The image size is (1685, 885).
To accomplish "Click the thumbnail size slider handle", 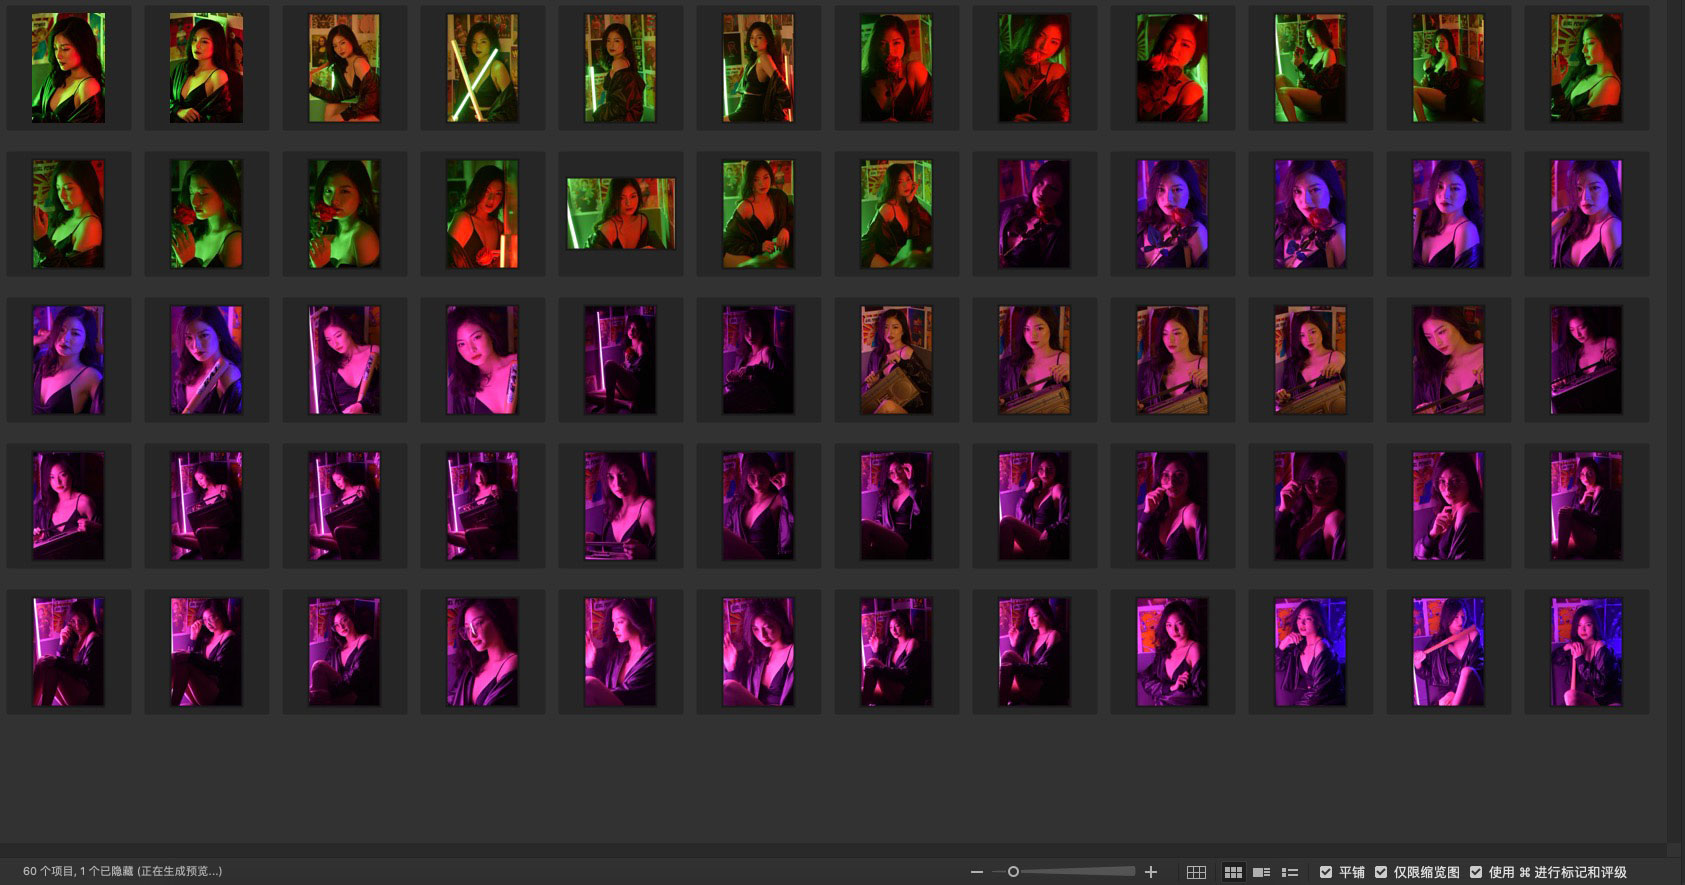I will (1013, 872).
